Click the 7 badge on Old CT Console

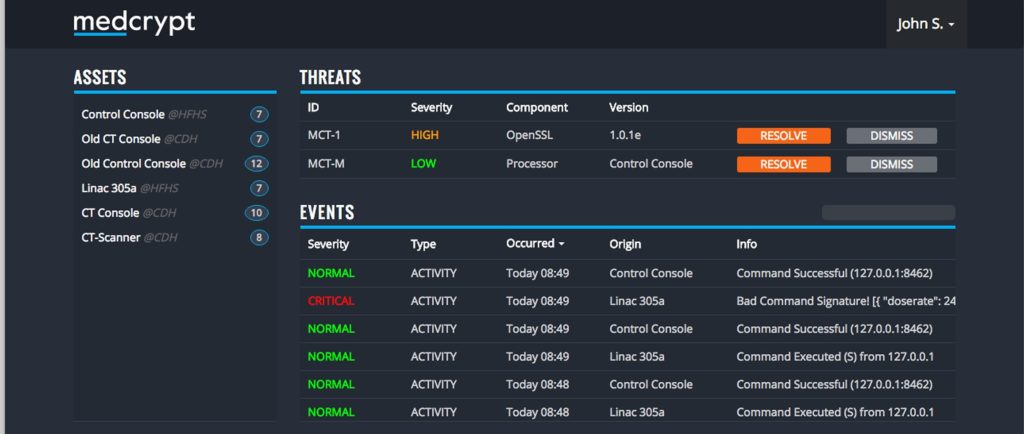coord(259,139)
